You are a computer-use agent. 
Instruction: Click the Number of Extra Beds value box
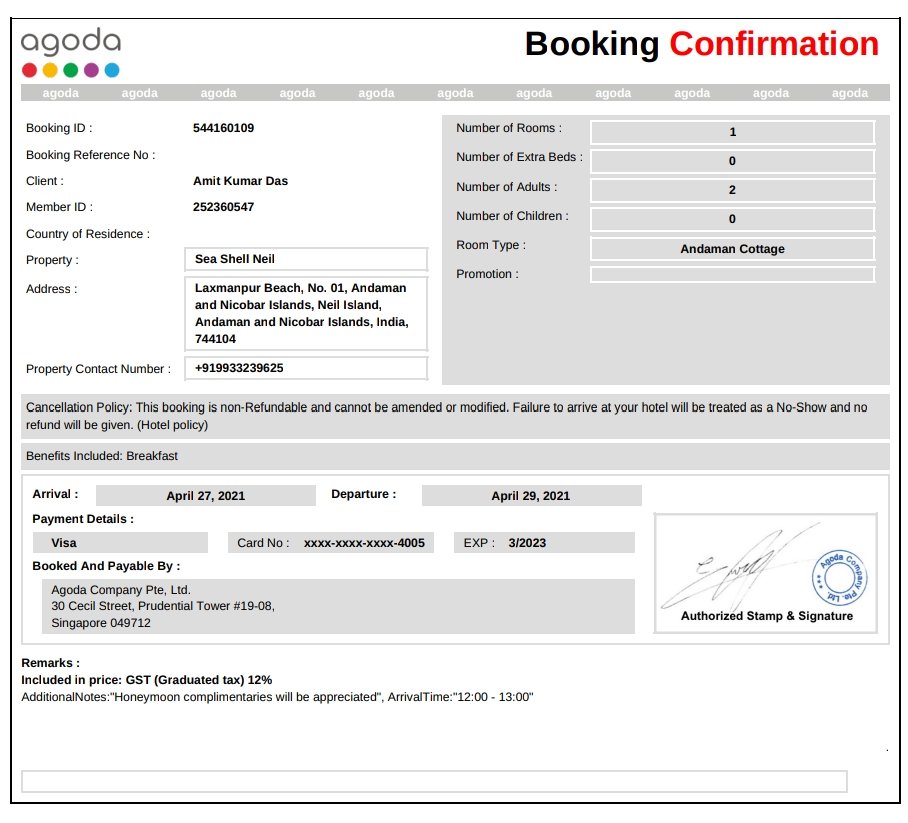pos(732,161)
